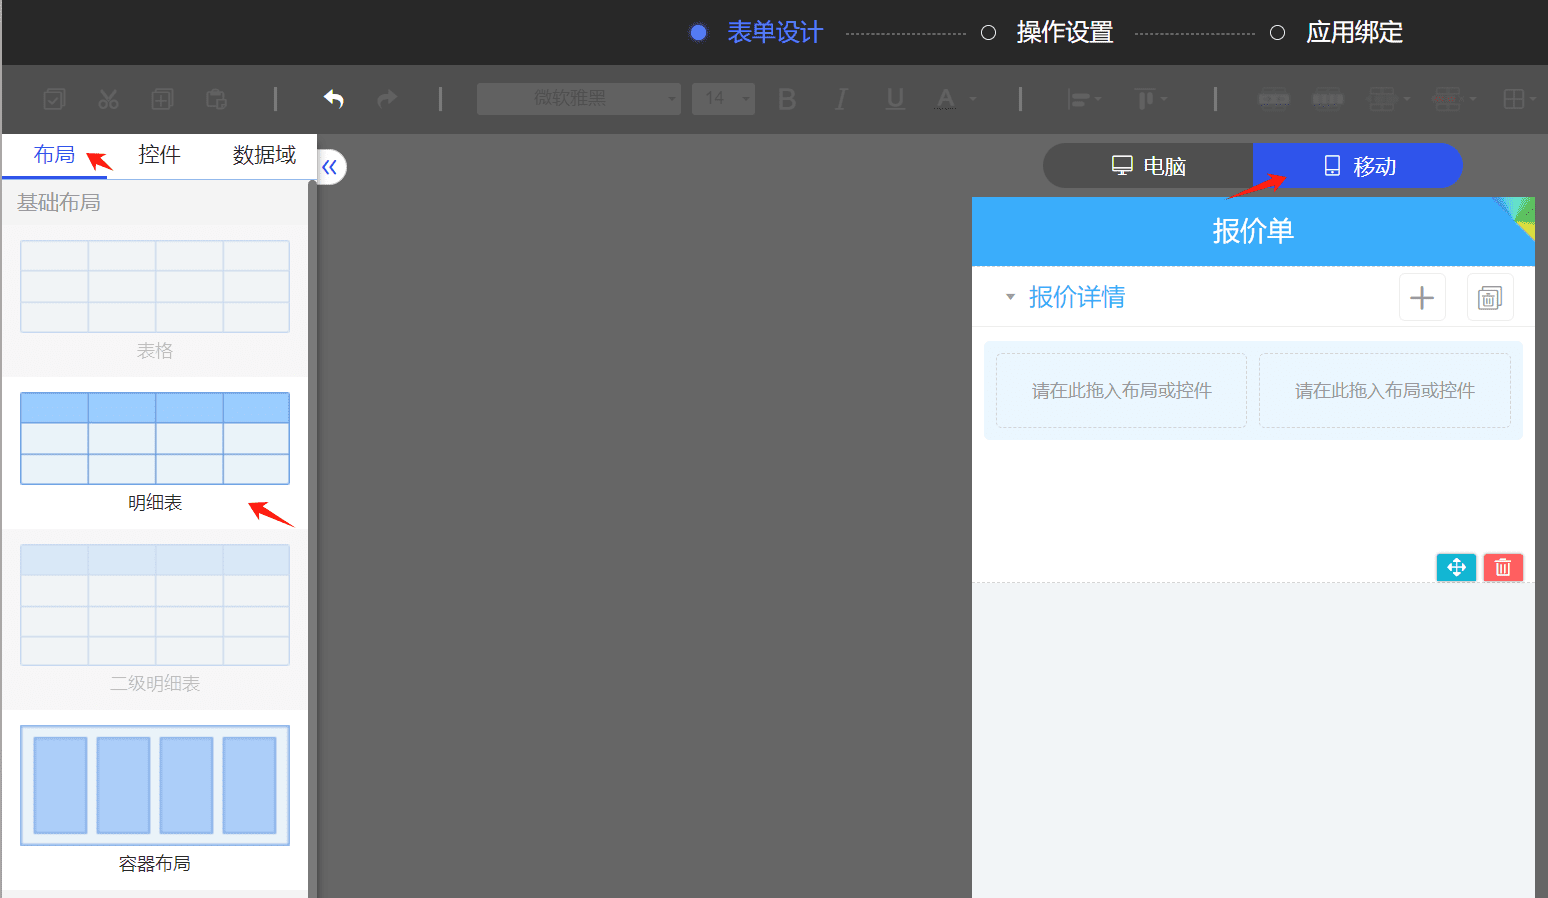The width and height of the screenshot is (1548, 898).
Task: Collapse the 报价详情 section triangle
Action: point(1010,297)
